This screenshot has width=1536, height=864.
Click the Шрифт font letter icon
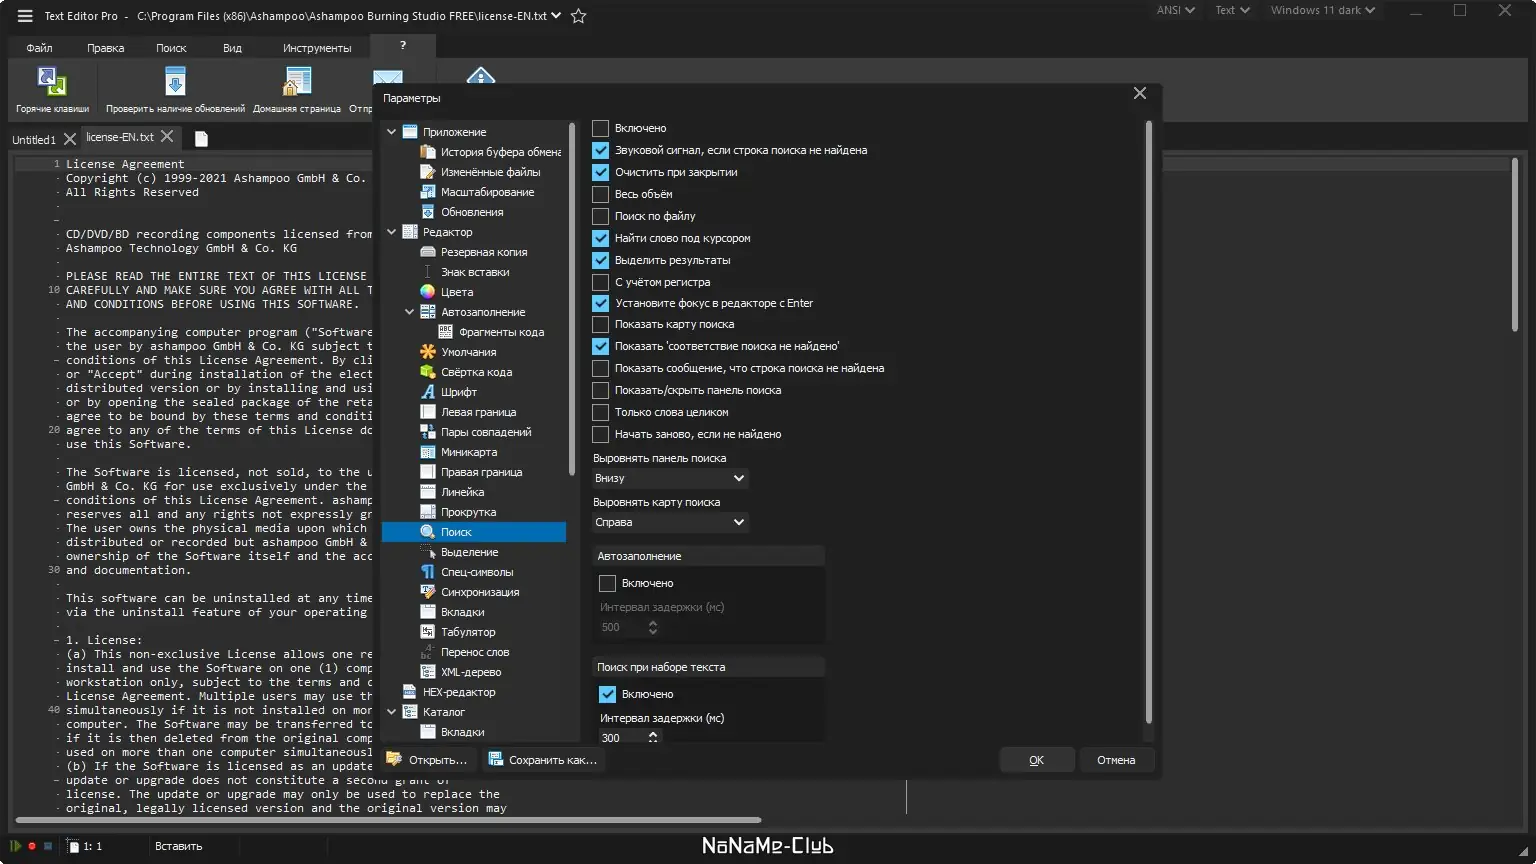pos(428,392)
